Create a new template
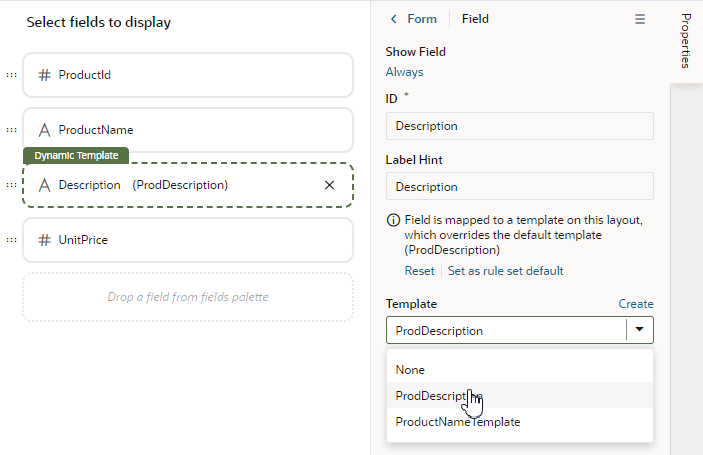 pyautogui.click(x=636, y=304)
